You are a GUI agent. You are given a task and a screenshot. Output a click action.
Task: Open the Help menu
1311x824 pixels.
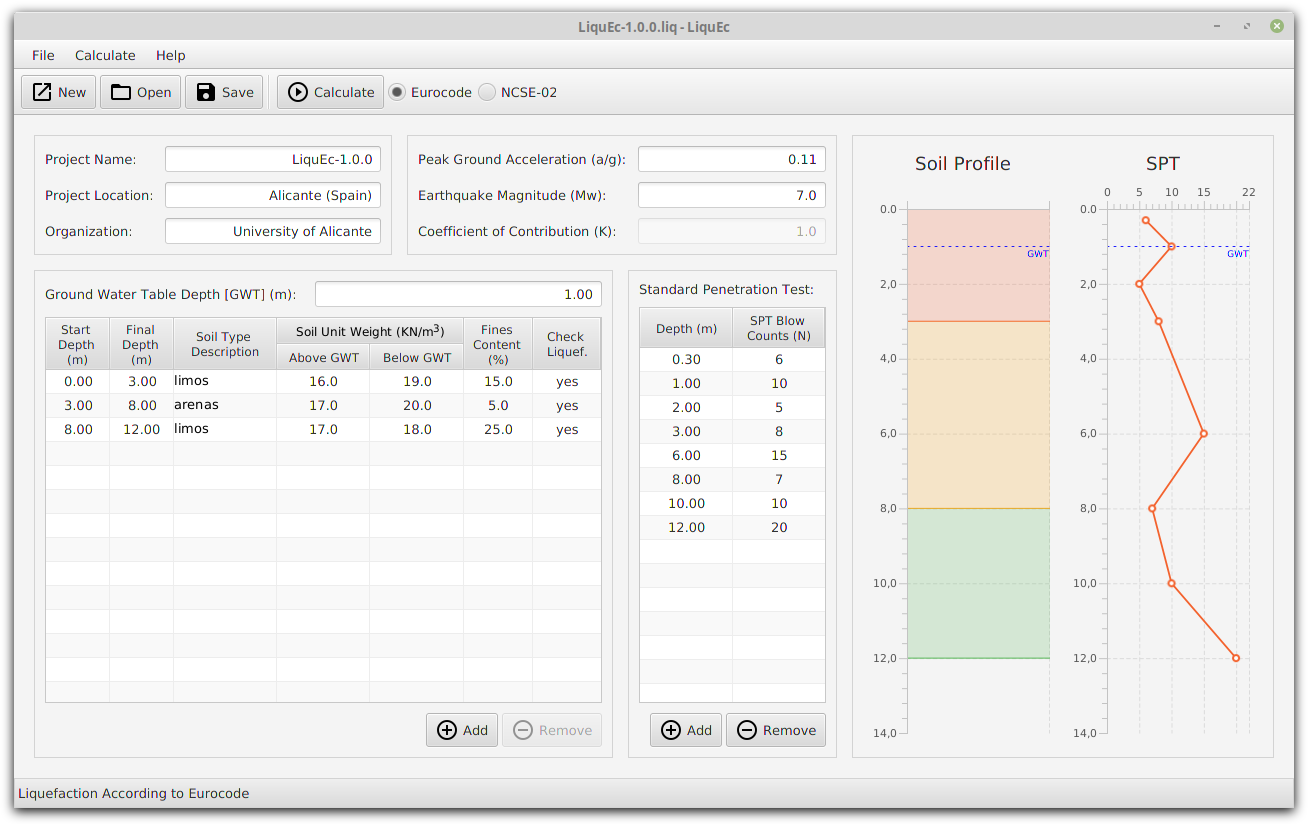coord(171,55)
